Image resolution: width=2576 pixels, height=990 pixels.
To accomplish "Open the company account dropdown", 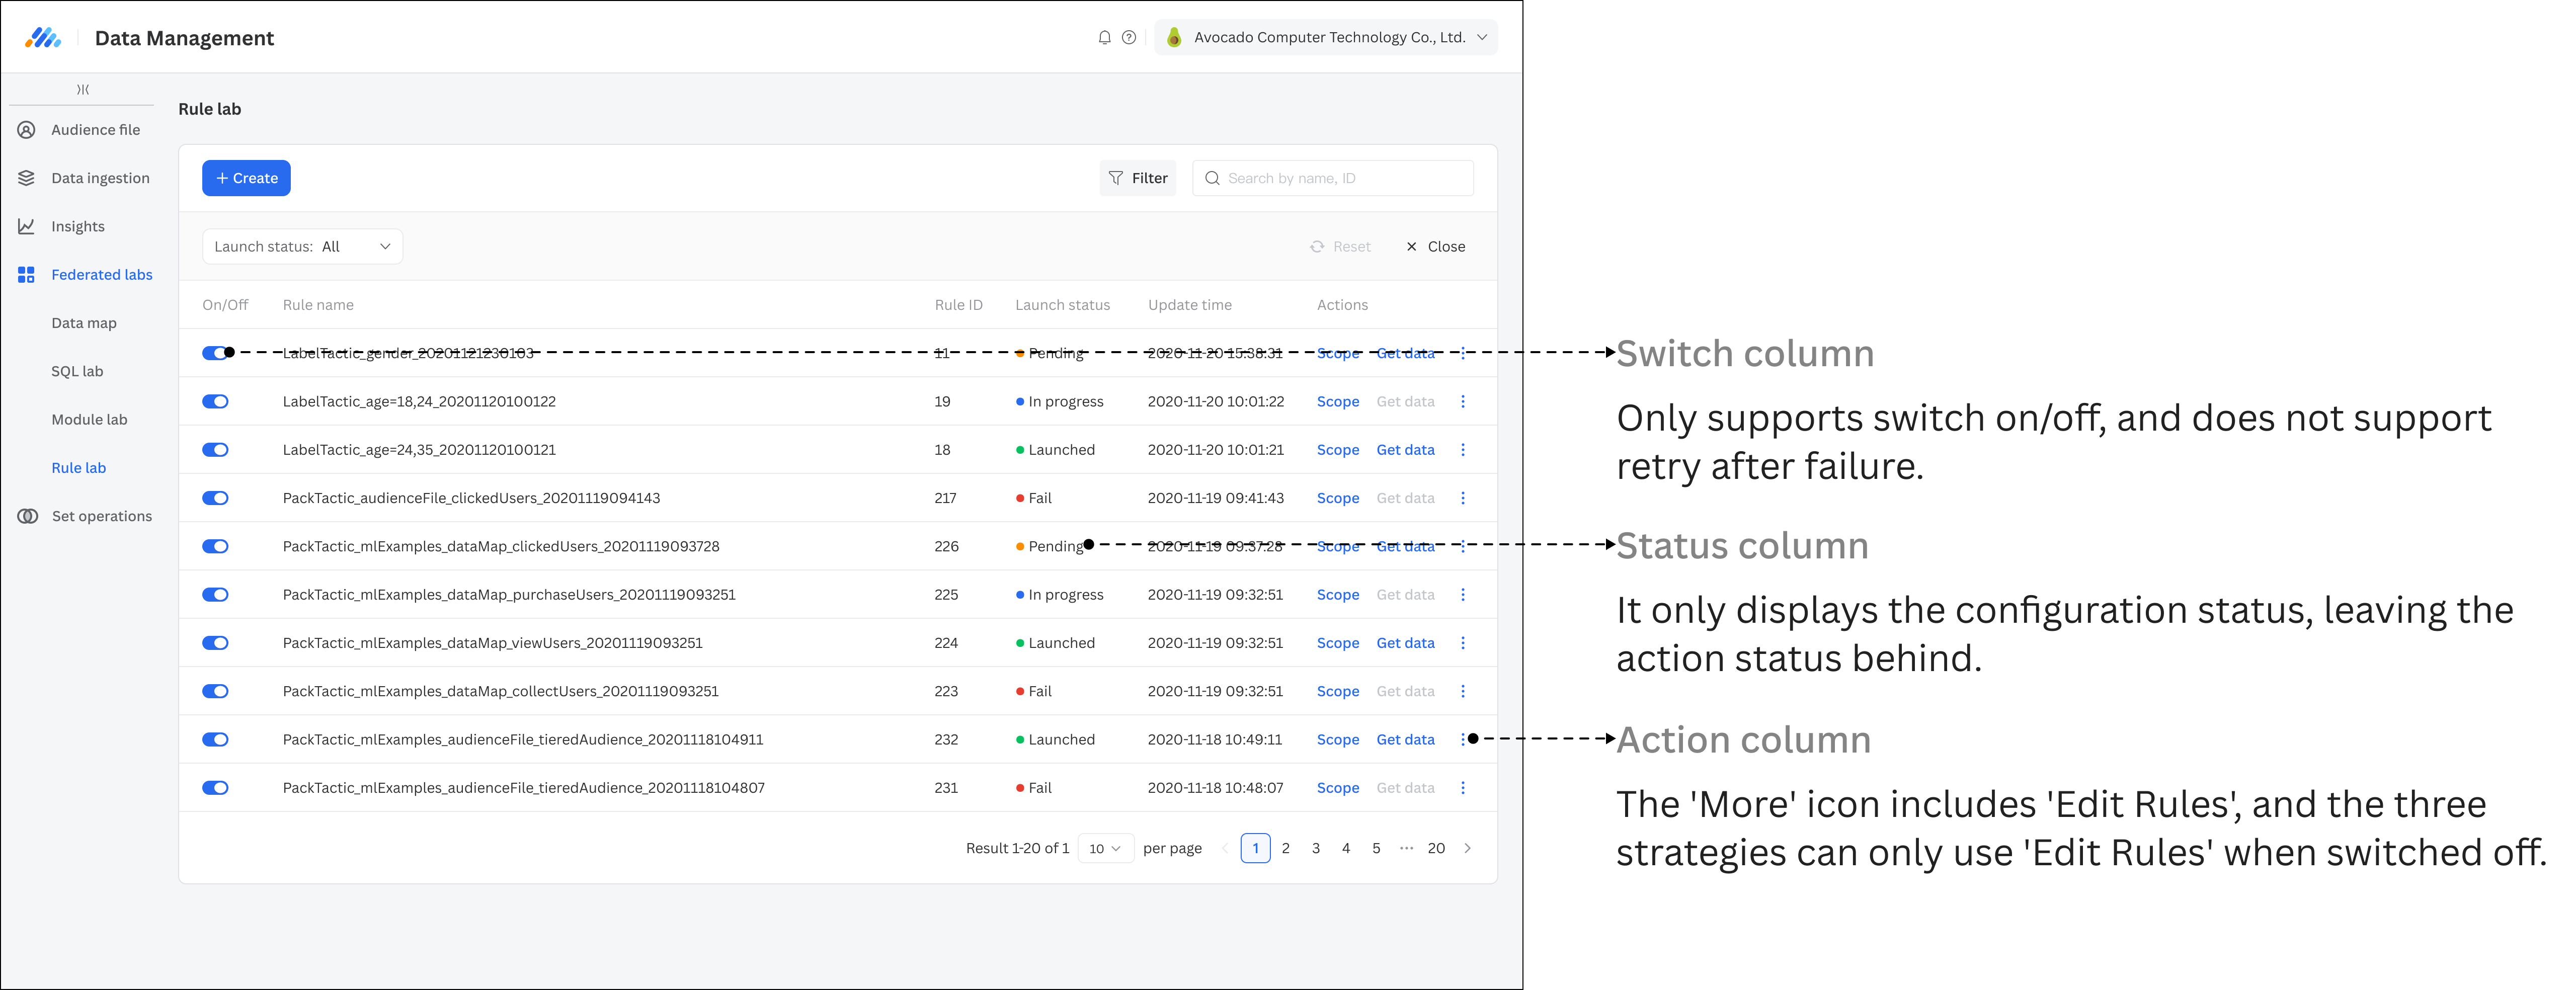I will 1325,38.
